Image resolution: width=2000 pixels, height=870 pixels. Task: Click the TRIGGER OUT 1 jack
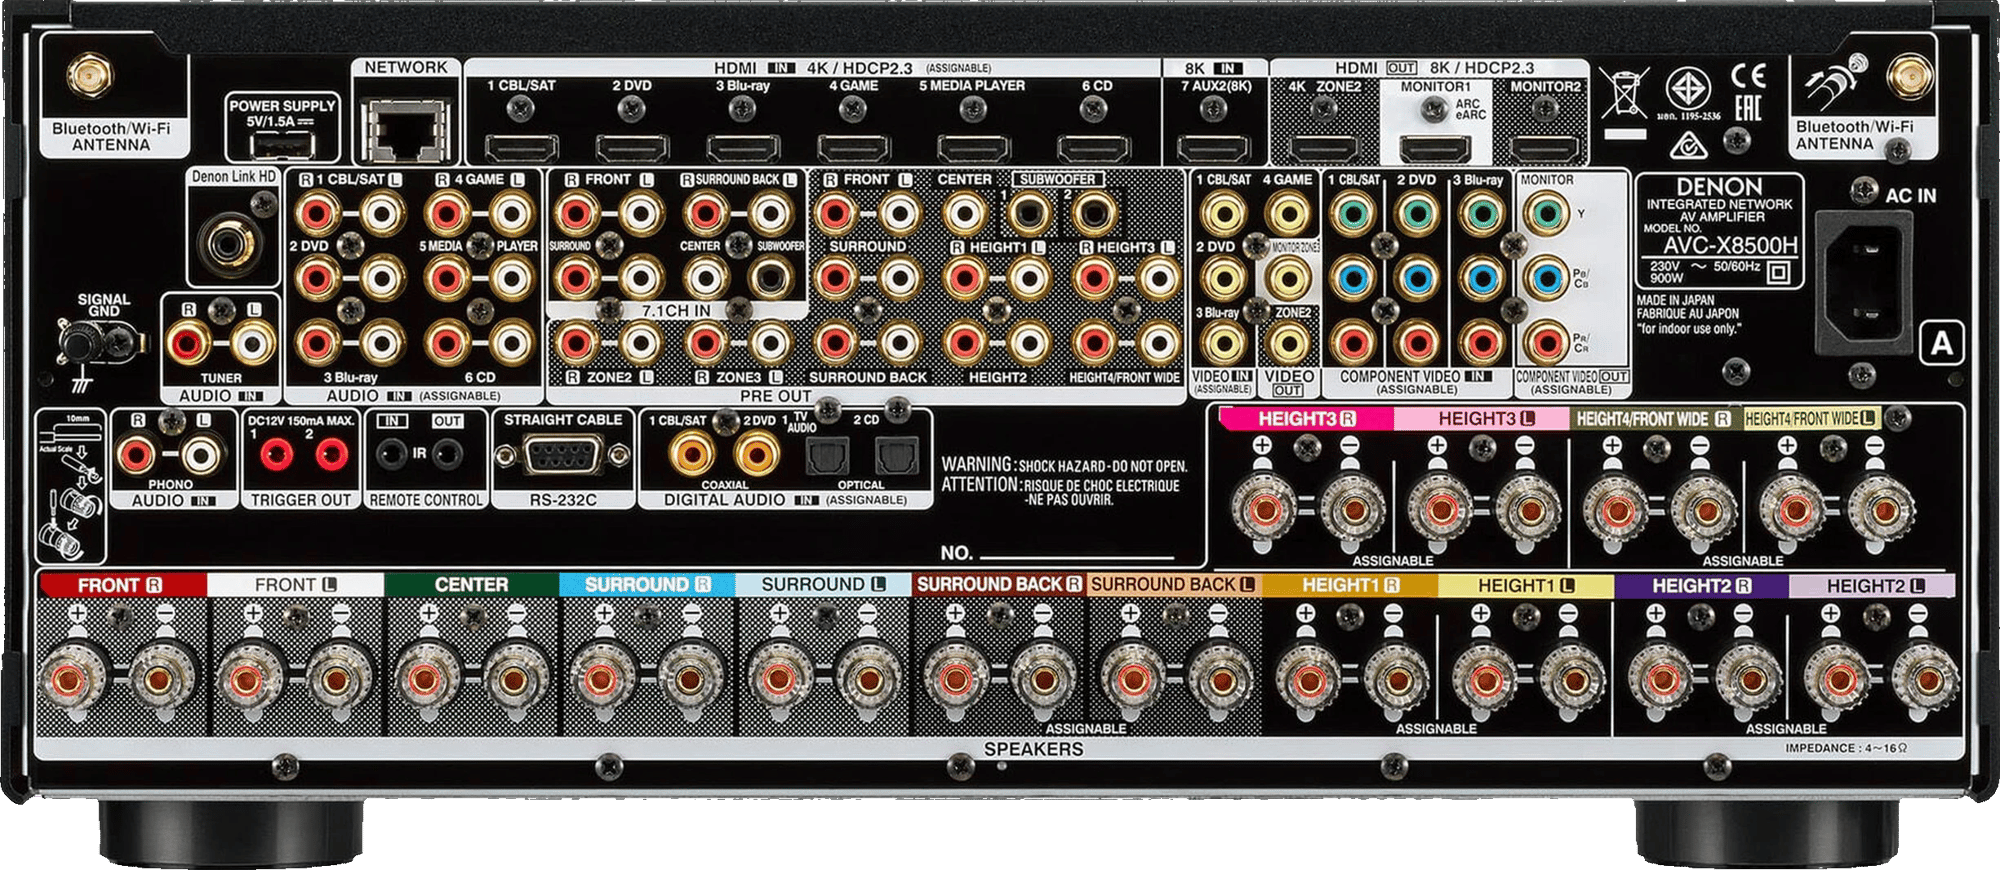click(275, 455)
